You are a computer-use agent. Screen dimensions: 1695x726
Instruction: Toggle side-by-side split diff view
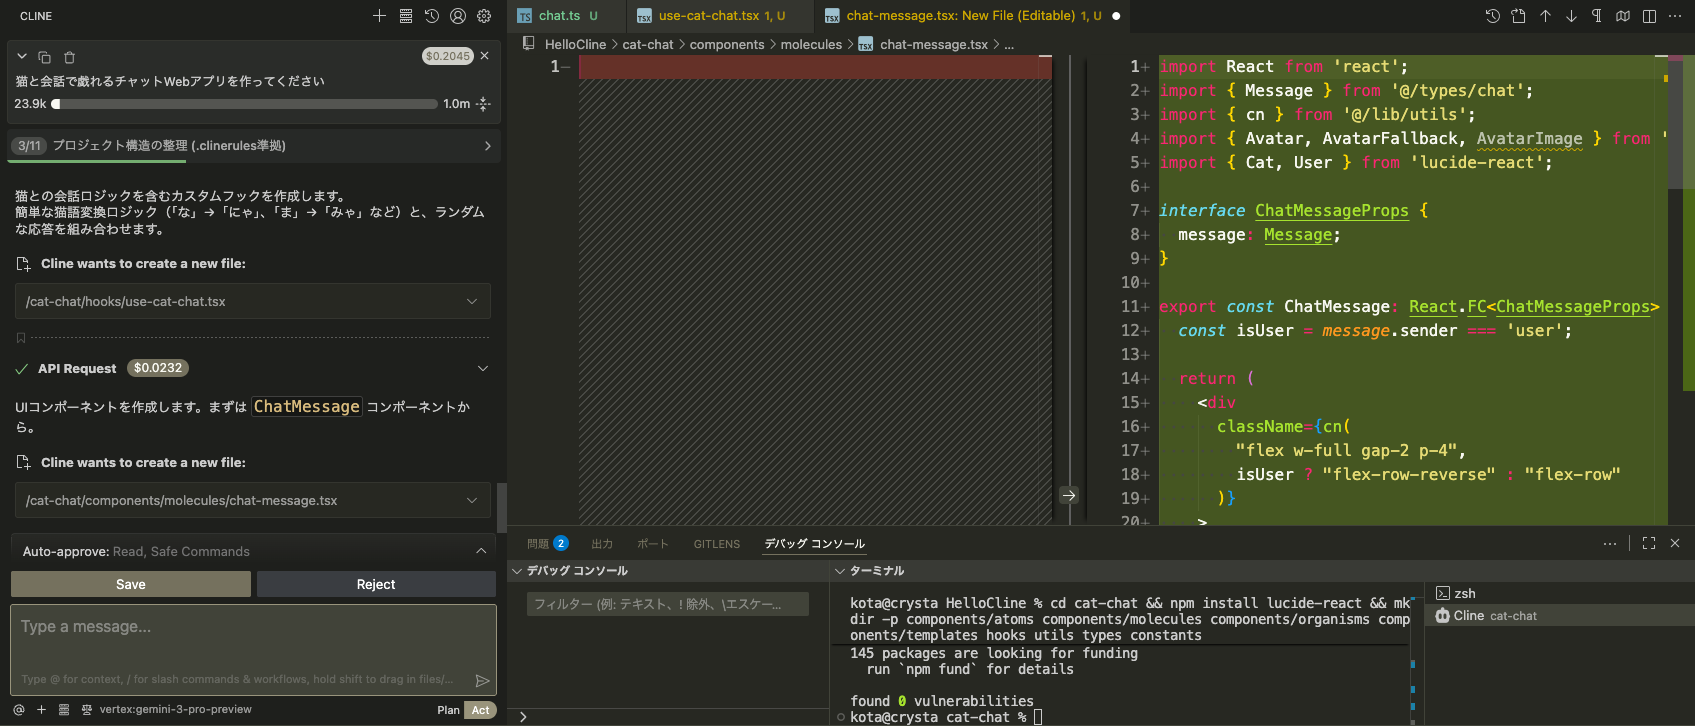point(1649,16)
